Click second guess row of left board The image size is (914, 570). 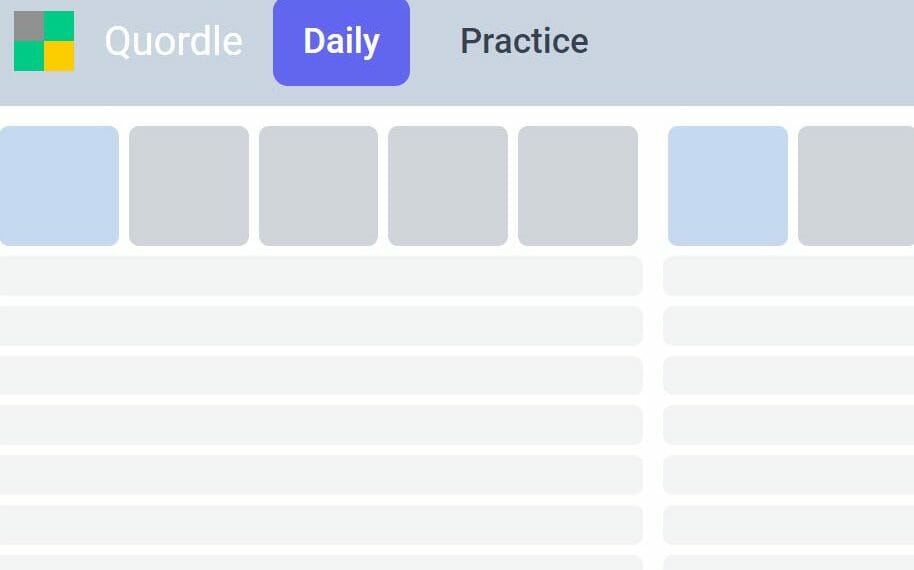pyautogui.click(x=321, y=276)
